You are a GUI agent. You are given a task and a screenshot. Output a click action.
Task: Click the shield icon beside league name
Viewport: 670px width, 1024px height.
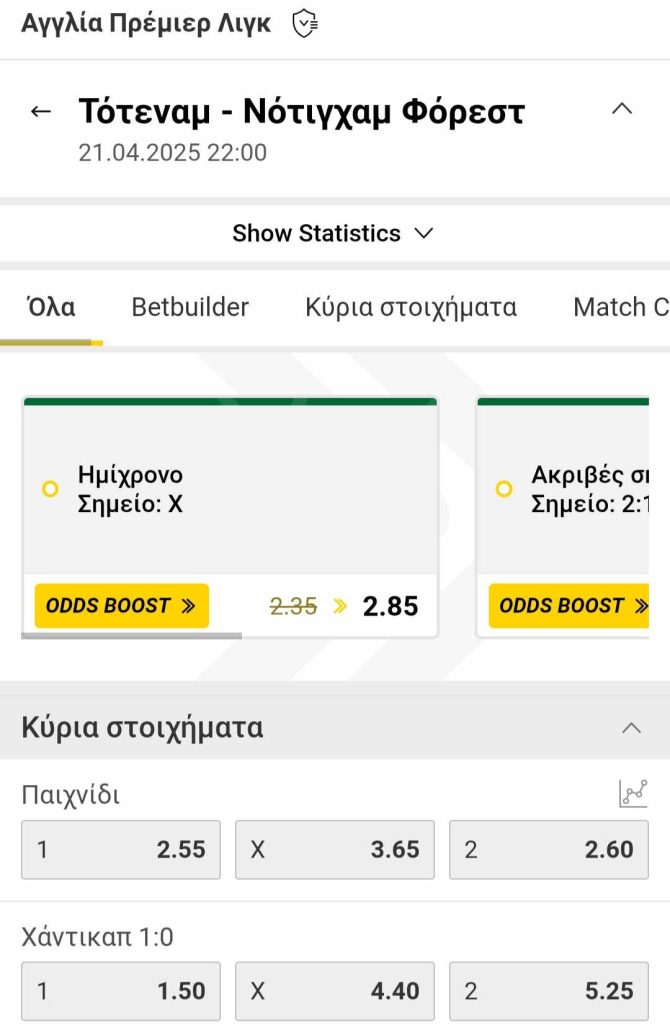[x=304, y=23]
